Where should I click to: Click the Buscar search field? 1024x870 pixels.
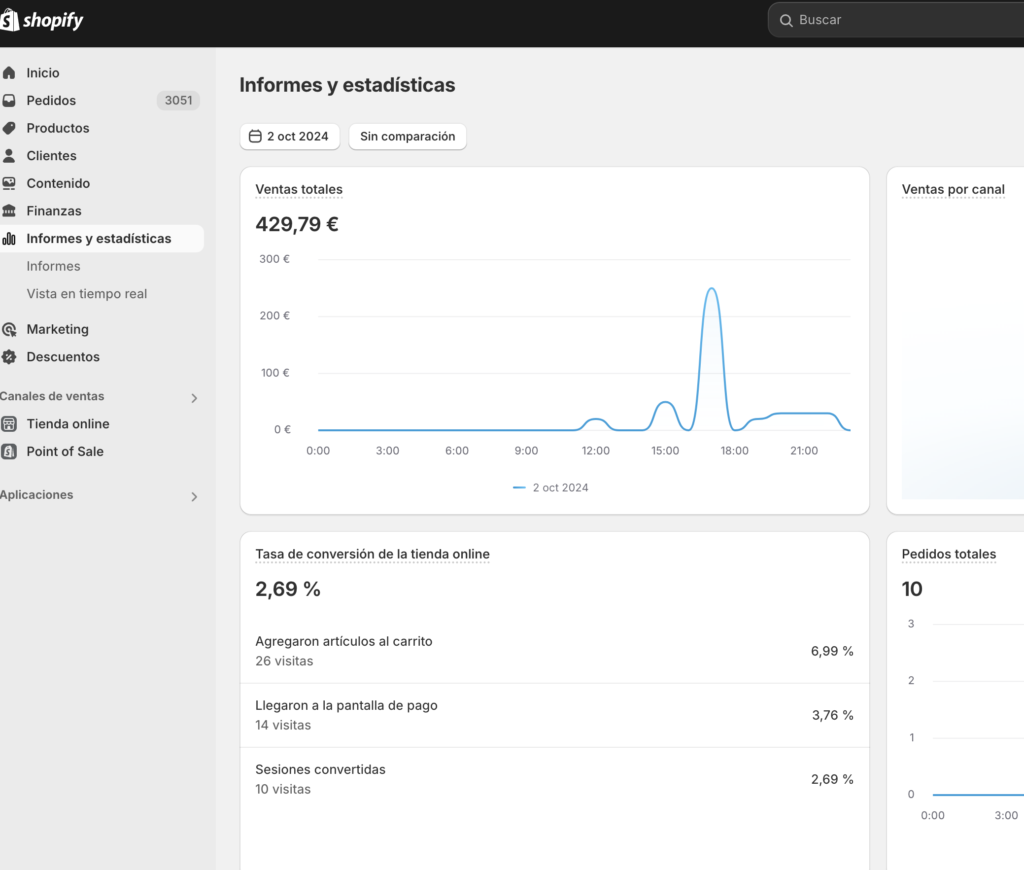point(896,20)
